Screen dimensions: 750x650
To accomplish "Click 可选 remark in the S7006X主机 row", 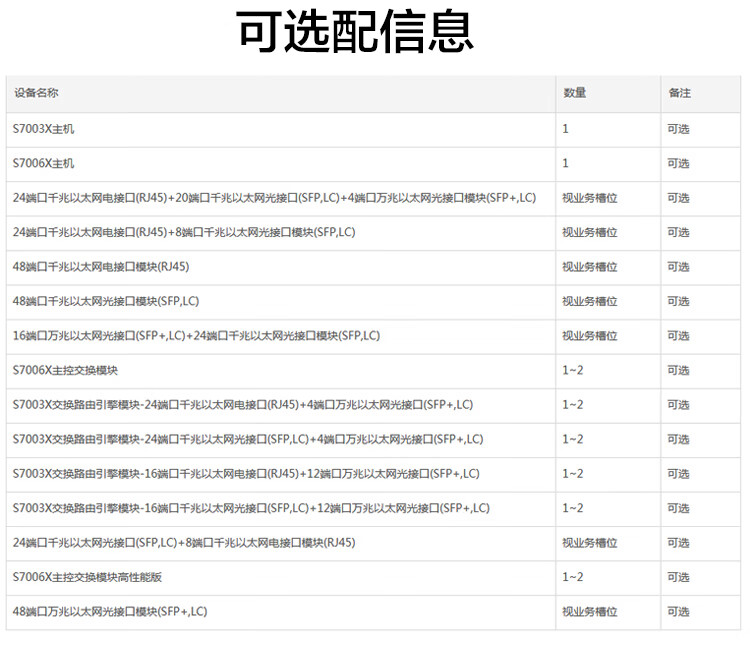I will tap(678, 163).
